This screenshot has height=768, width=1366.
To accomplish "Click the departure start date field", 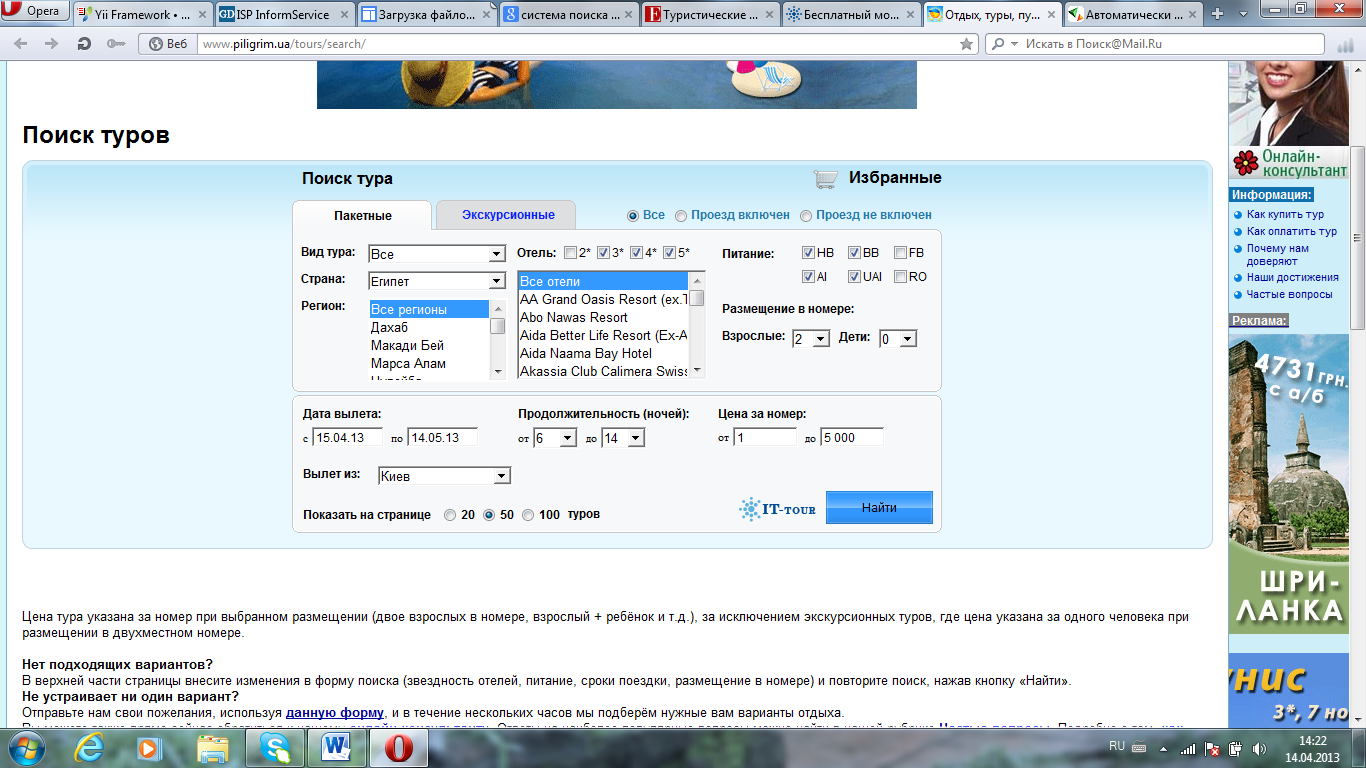I will pos(349,438).
